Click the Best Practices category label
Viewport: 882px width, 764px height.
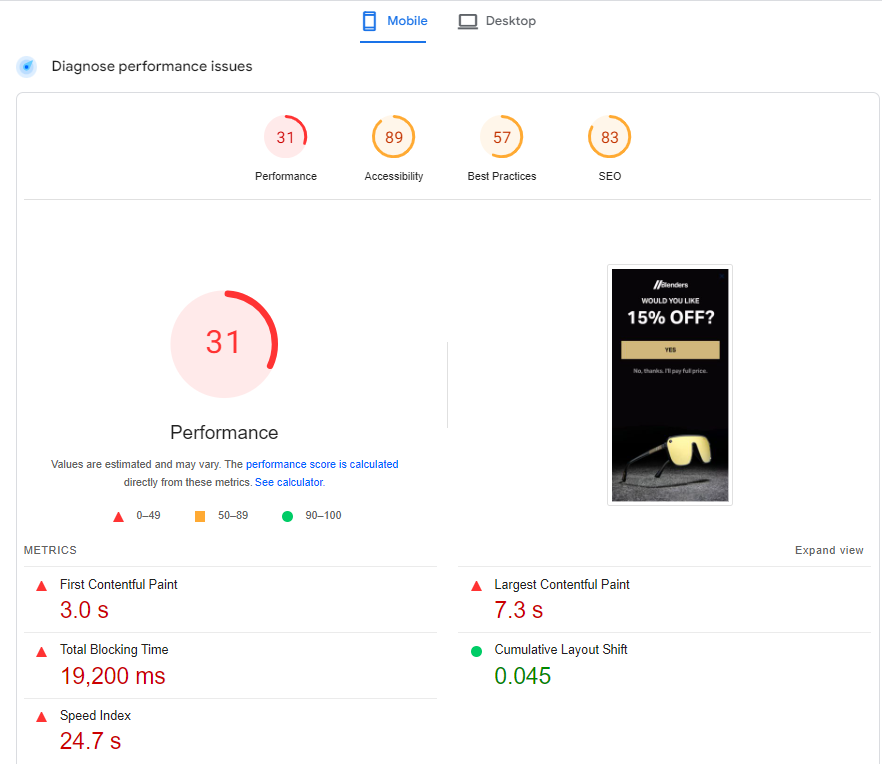(502, 176)
